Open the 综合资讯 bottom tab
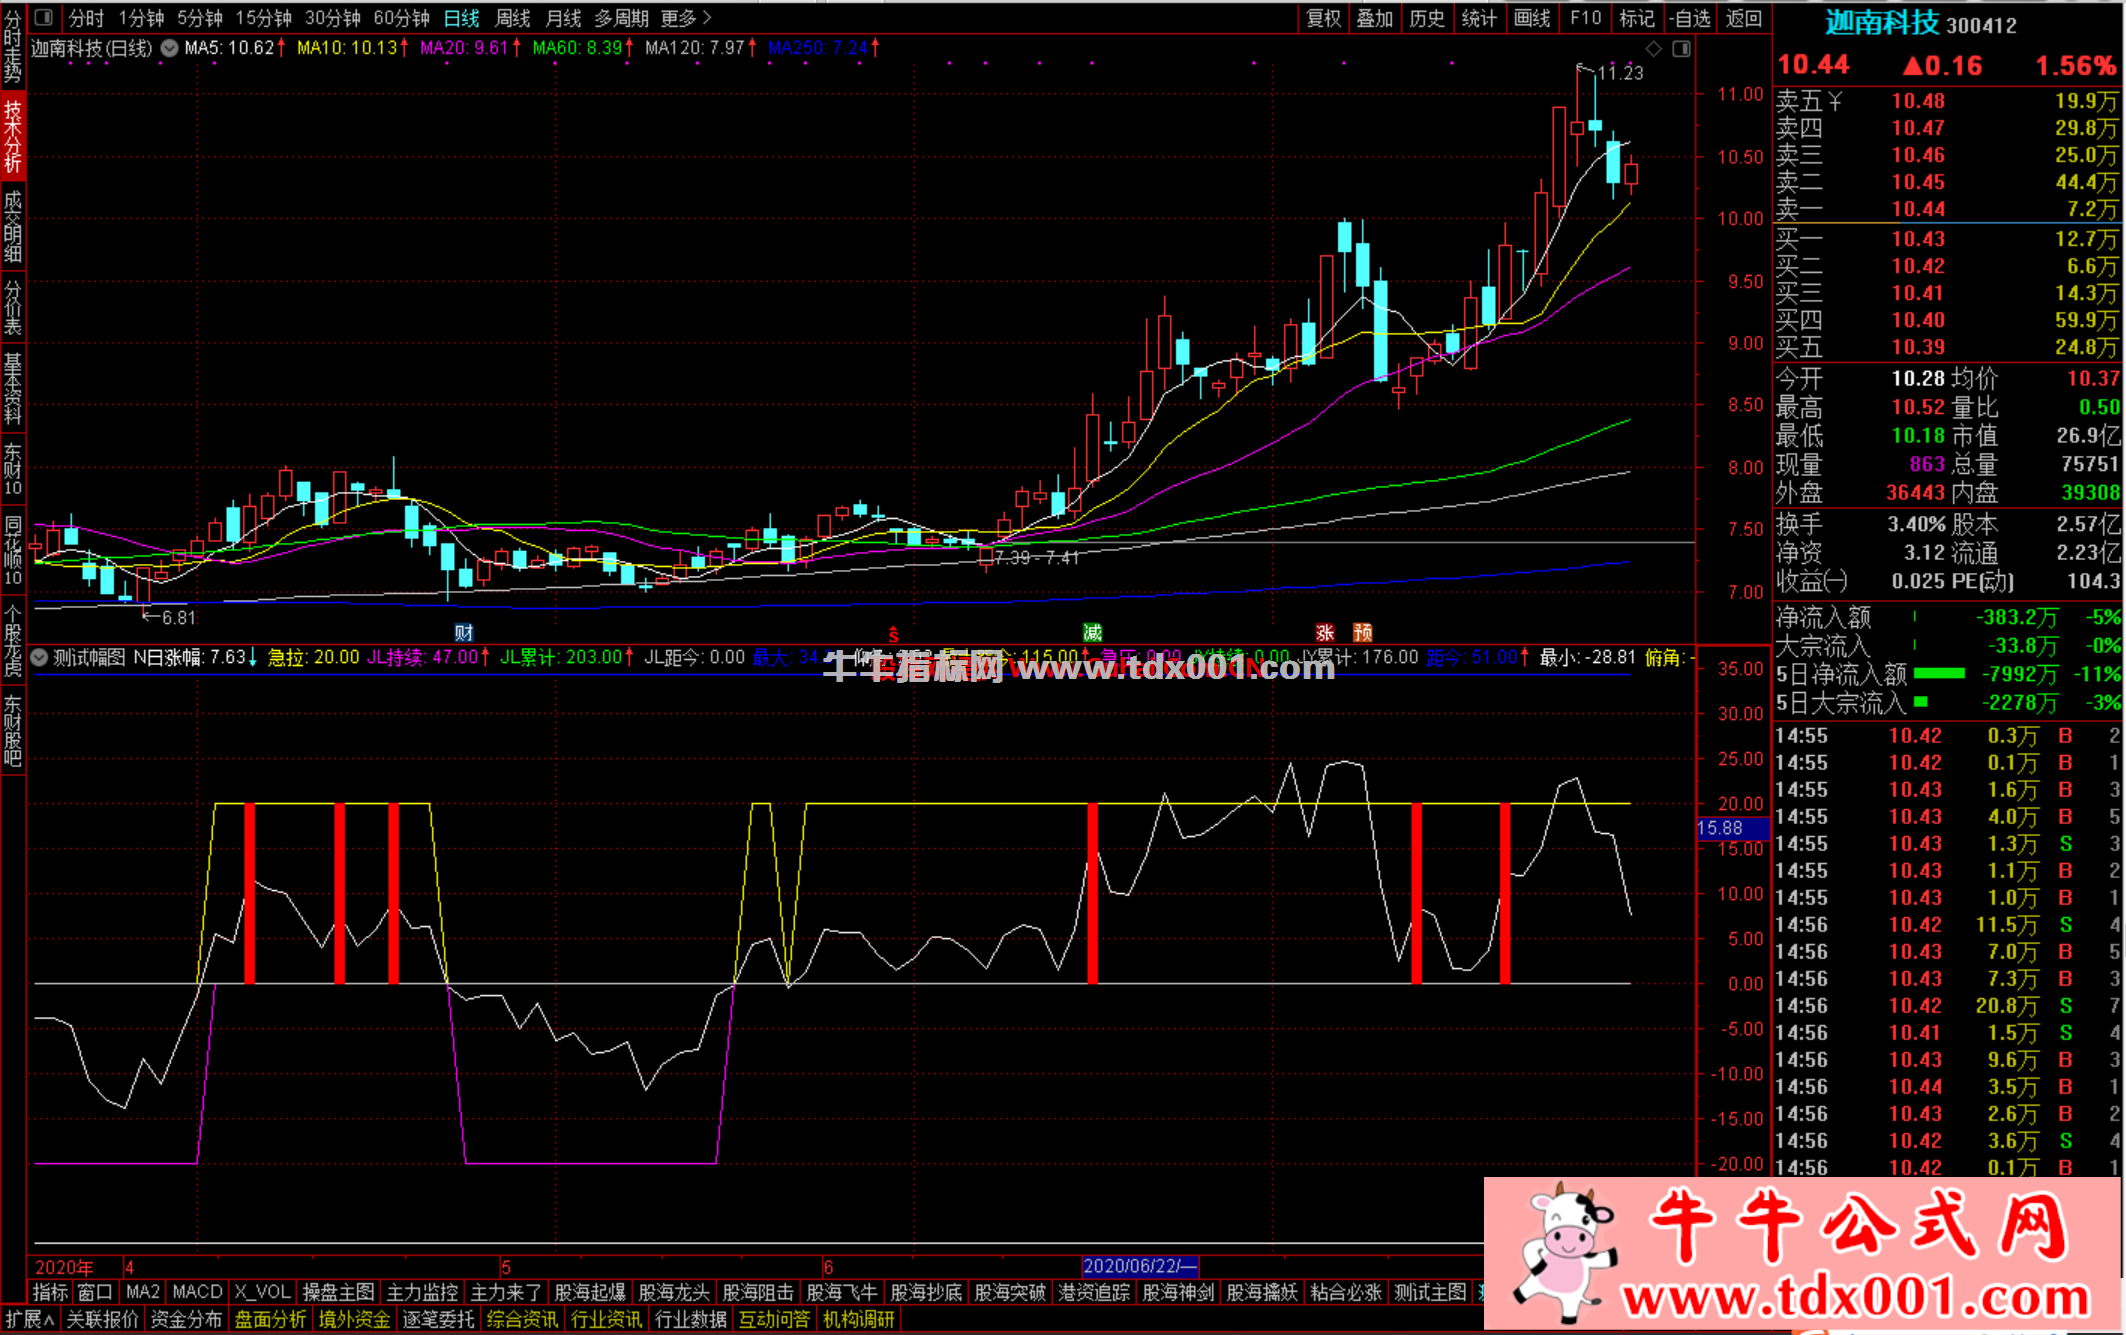2126x1335 pixels. 522,1320
